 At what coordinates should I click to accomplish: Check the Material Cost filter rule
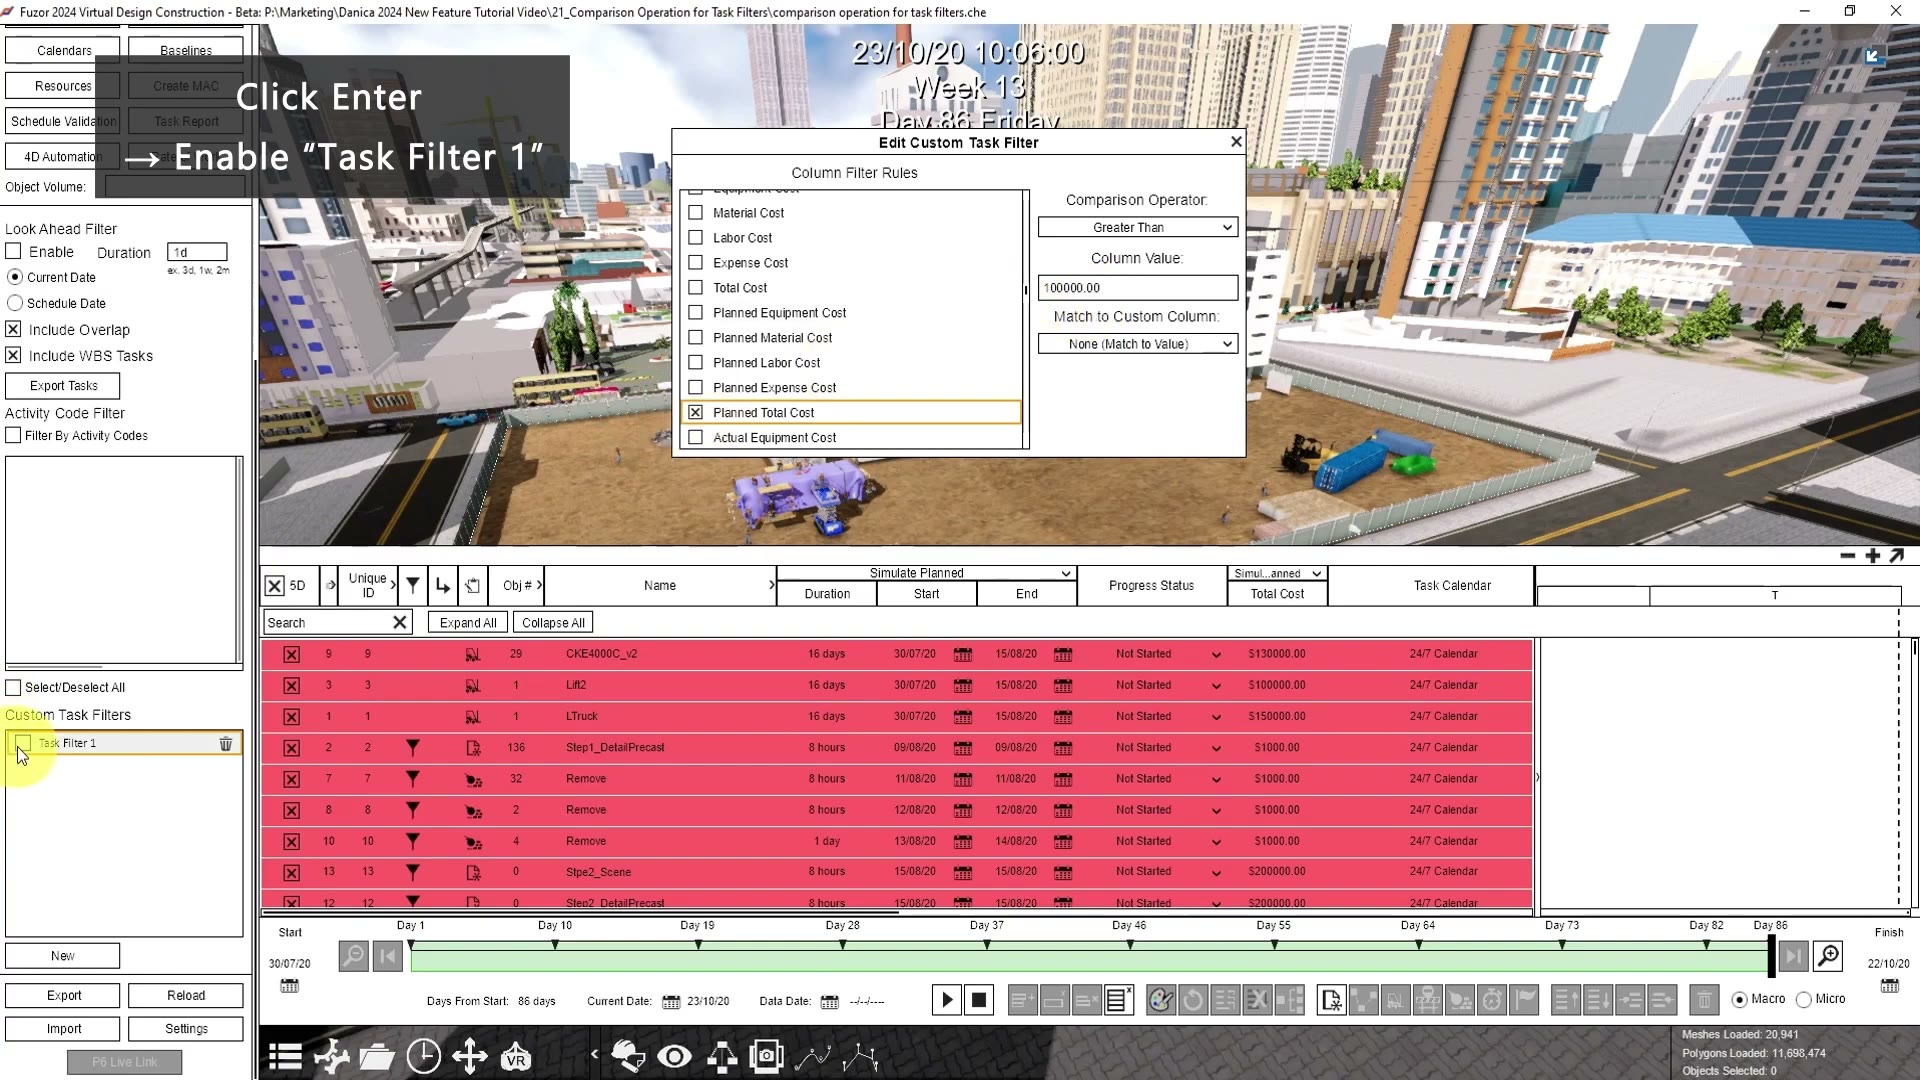pos(696,213)
